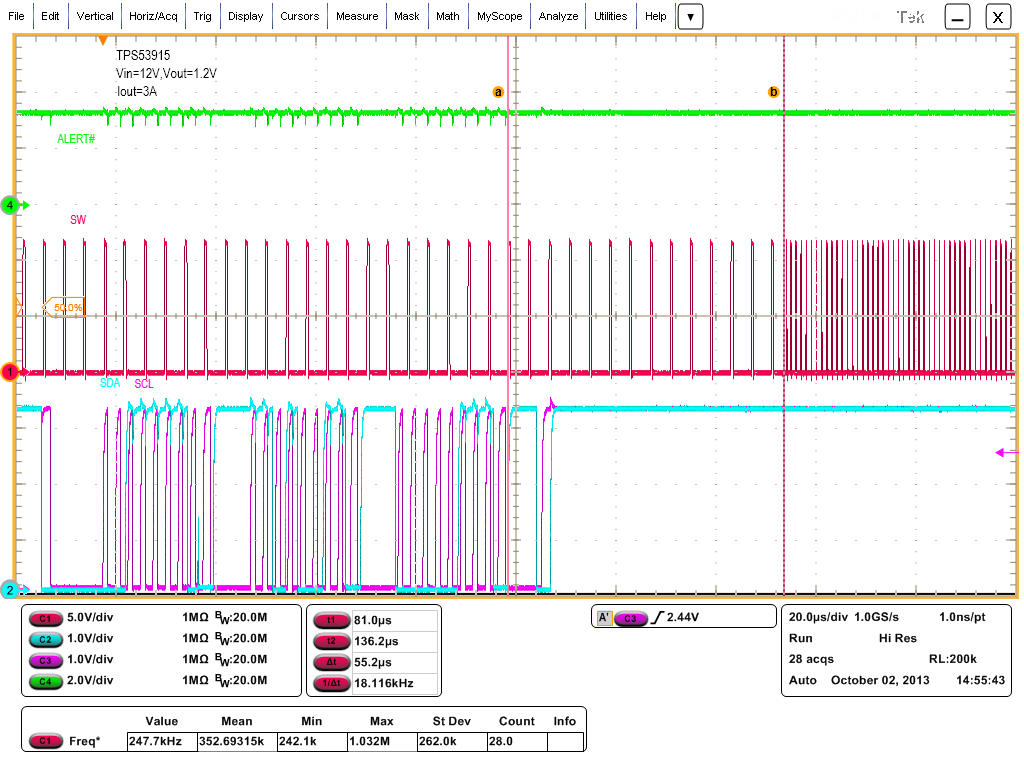This screenshot has width=1024, height=768.
Task: Click the cursor b marker on the waveform
Action: 774,91
